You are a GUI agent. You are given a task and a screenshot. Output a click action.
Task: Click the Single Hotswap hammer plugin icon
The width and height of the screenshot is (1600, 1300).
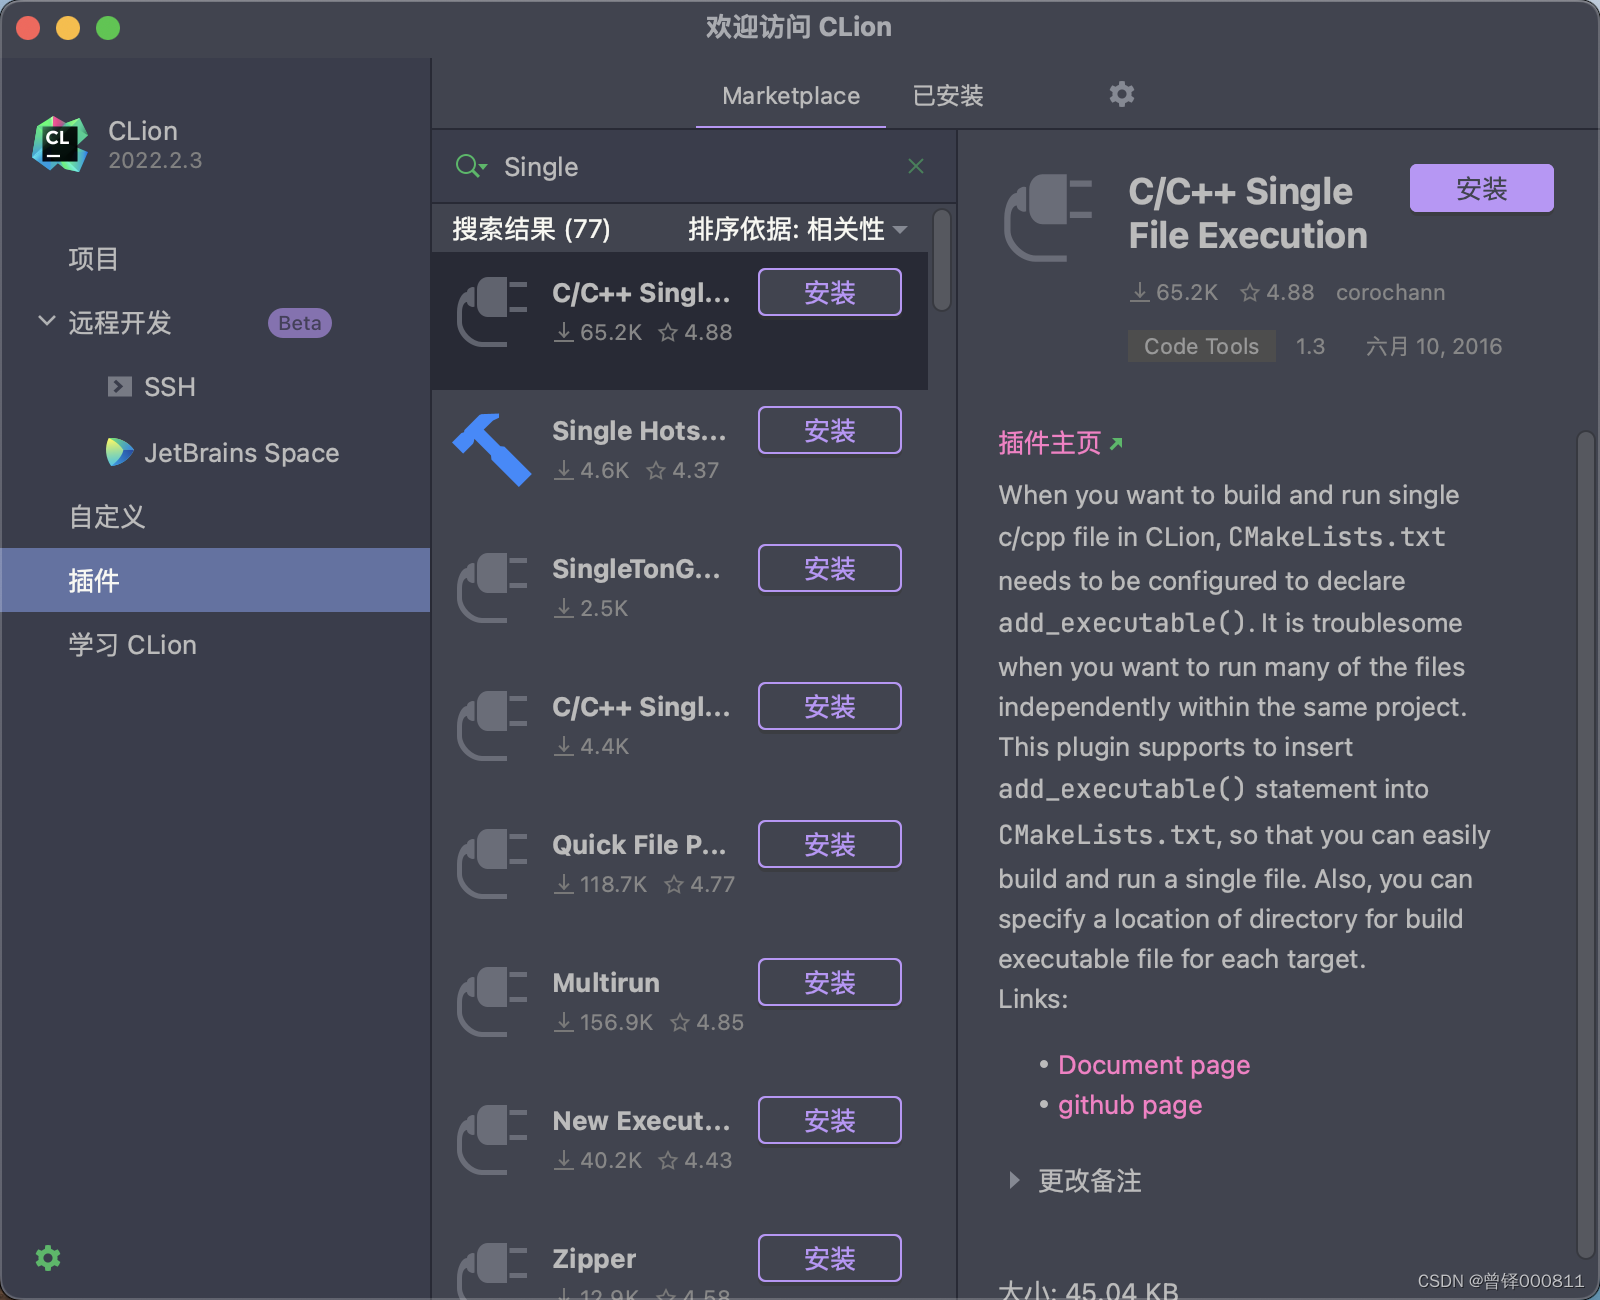(x=492, y=449)
